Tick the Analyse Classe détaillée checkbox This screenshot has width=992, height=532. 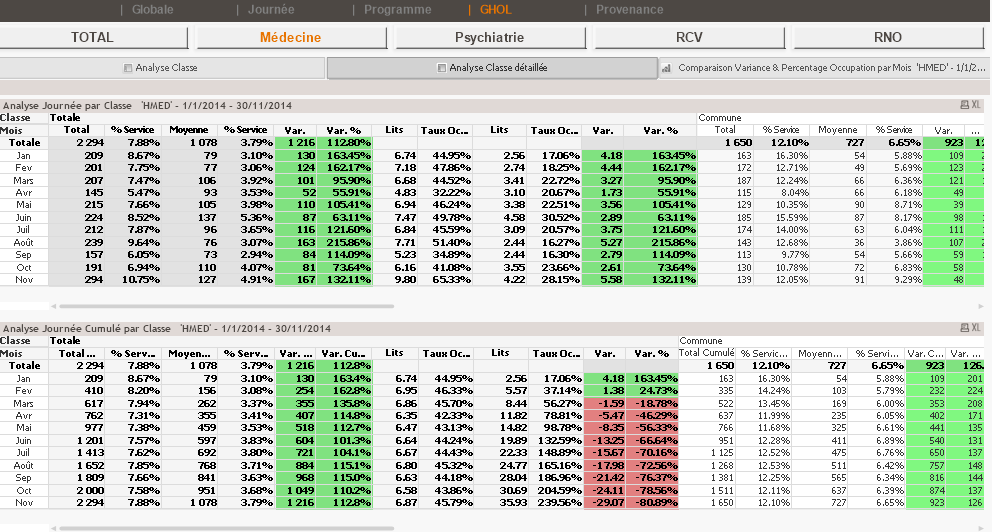[x=442, y=68]
